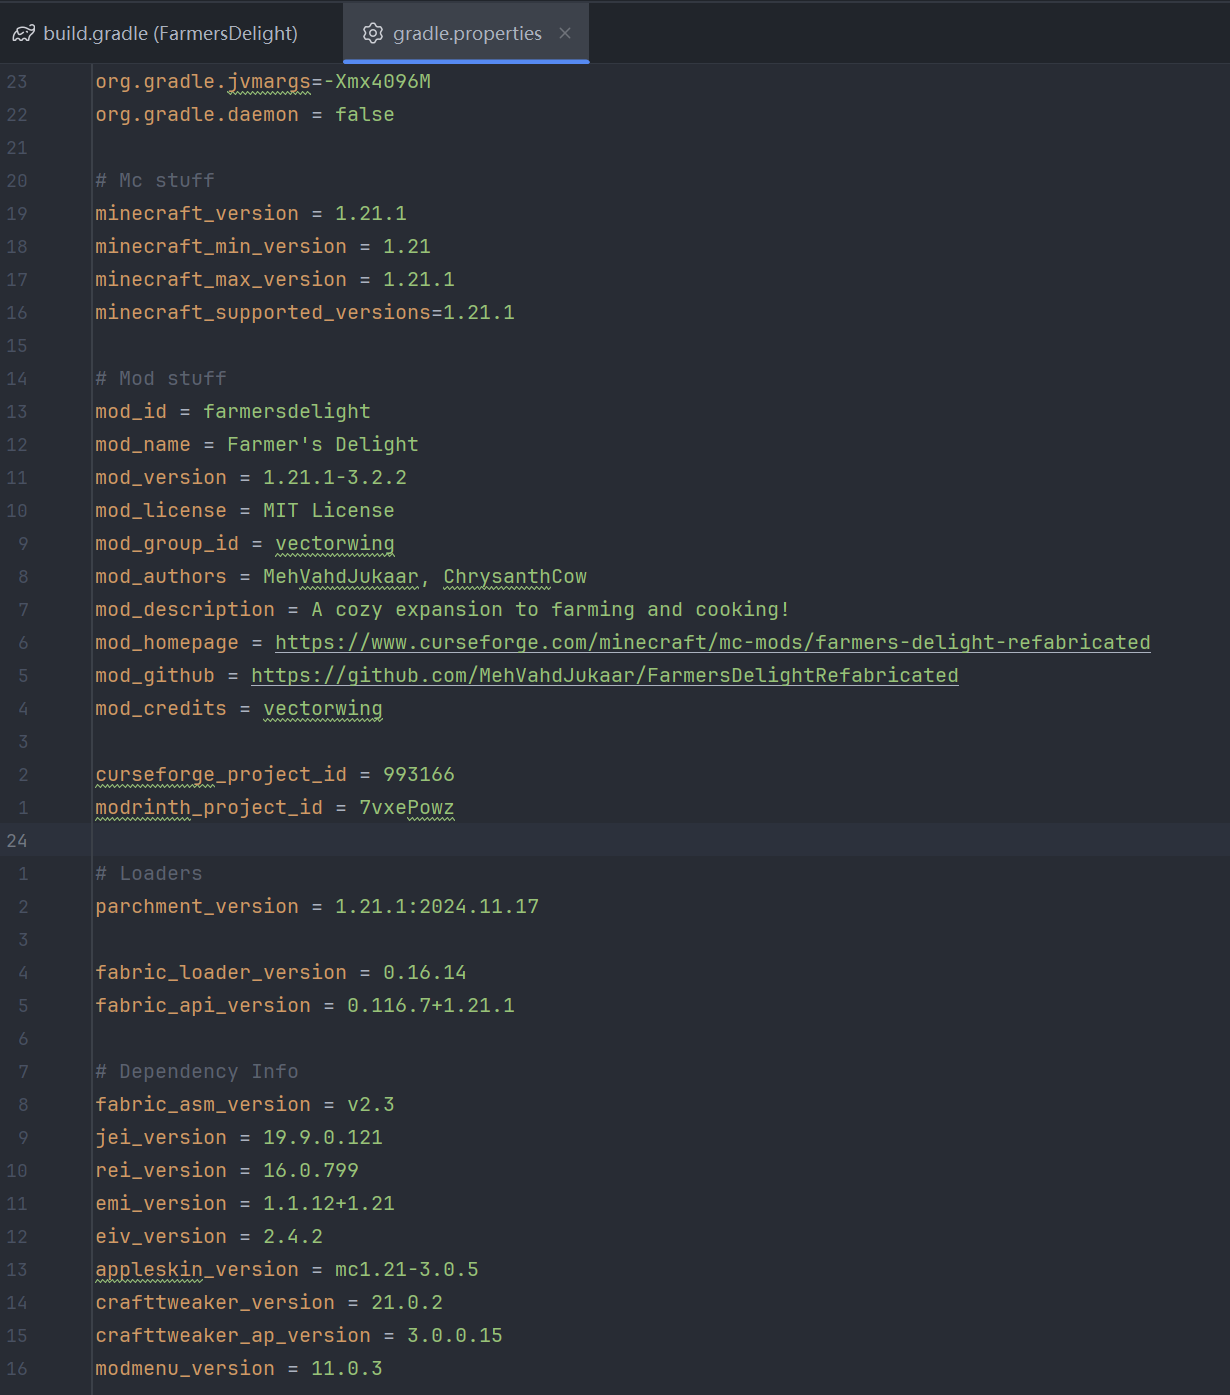
Task: Place cursor on mod_version value 1.21.1-3.2.2
Action: 334,478
